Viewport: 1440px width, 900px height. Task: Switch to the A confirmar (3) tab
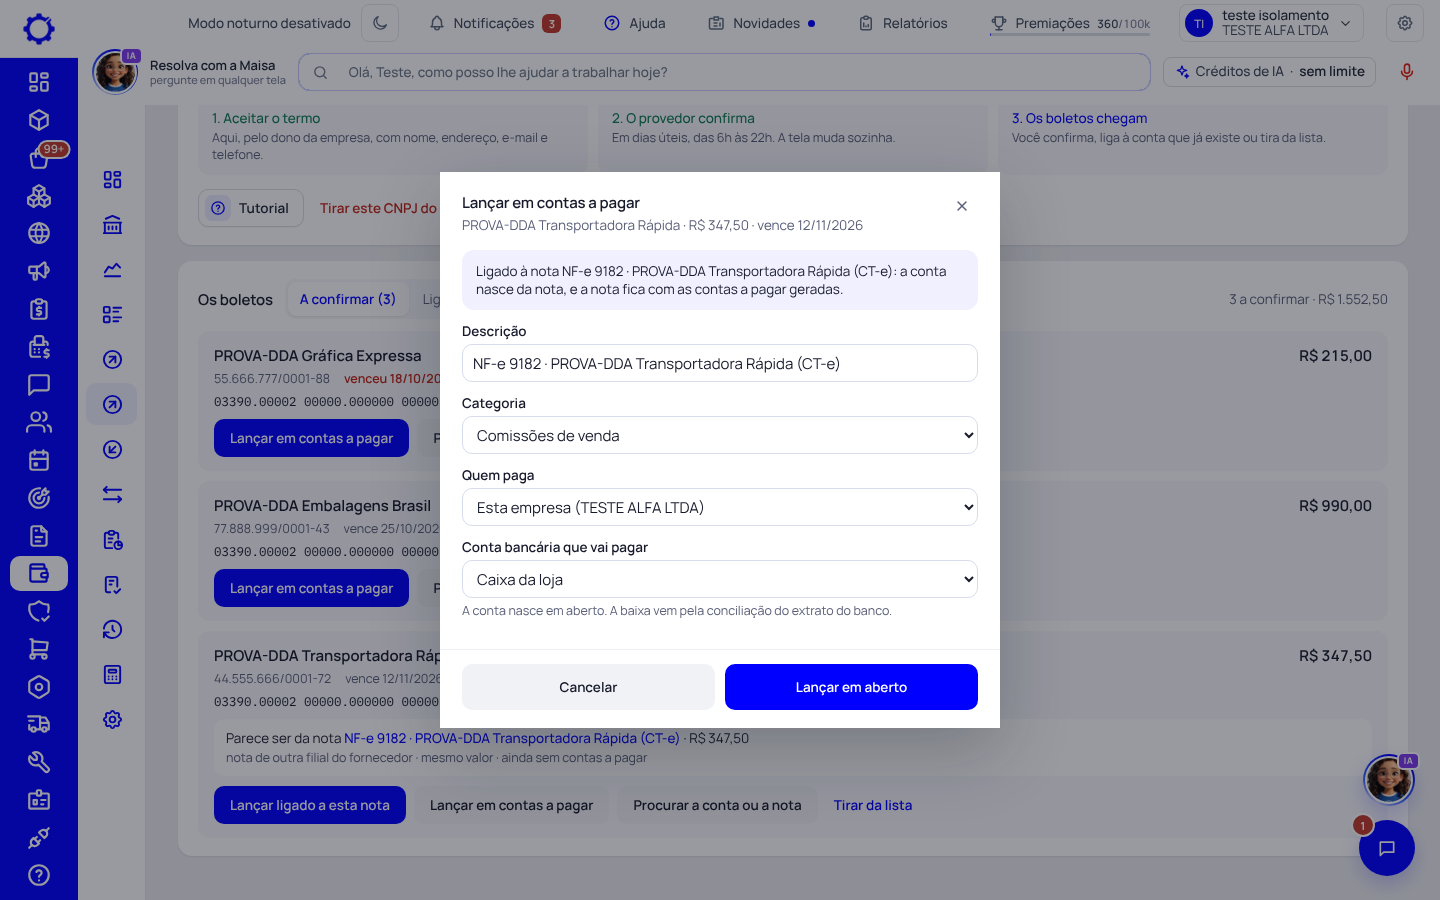[x=348, y=299]
